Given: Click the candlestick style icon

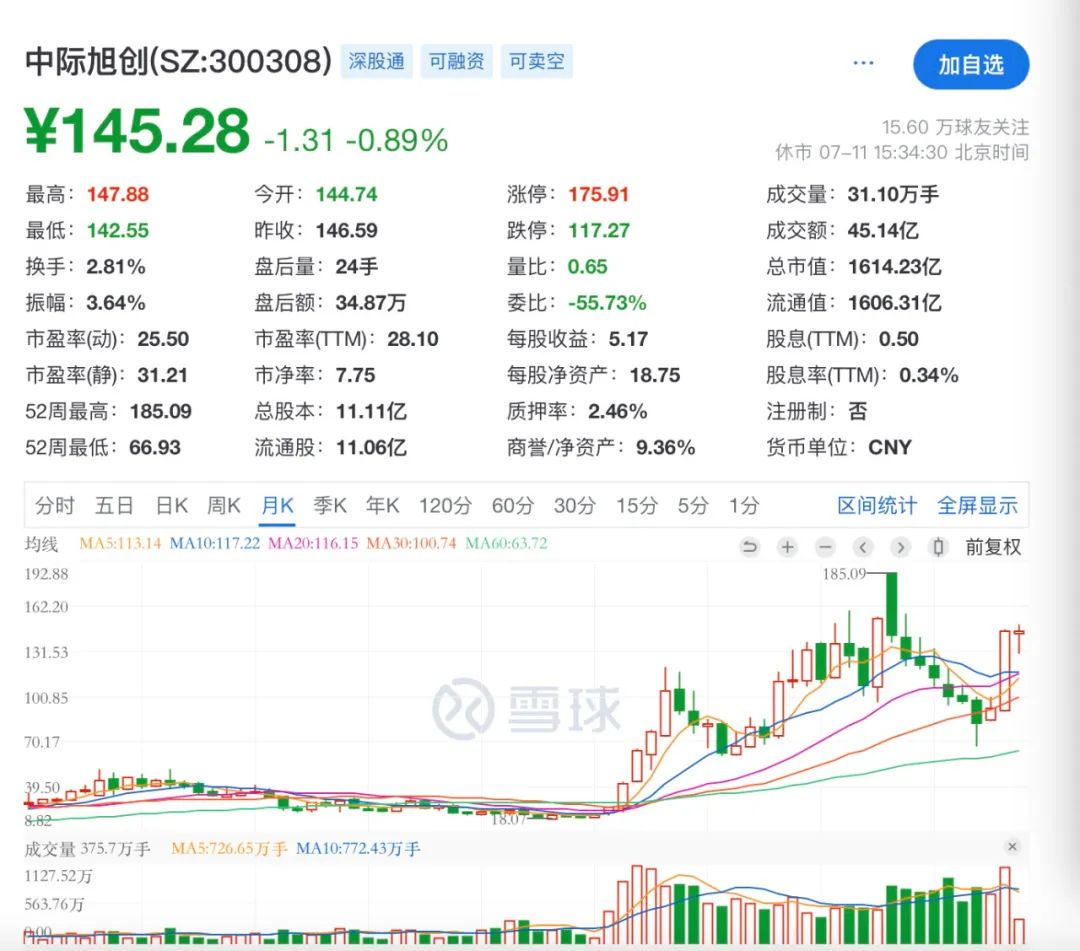Looking at the screenshot, I should click(938, 547).
